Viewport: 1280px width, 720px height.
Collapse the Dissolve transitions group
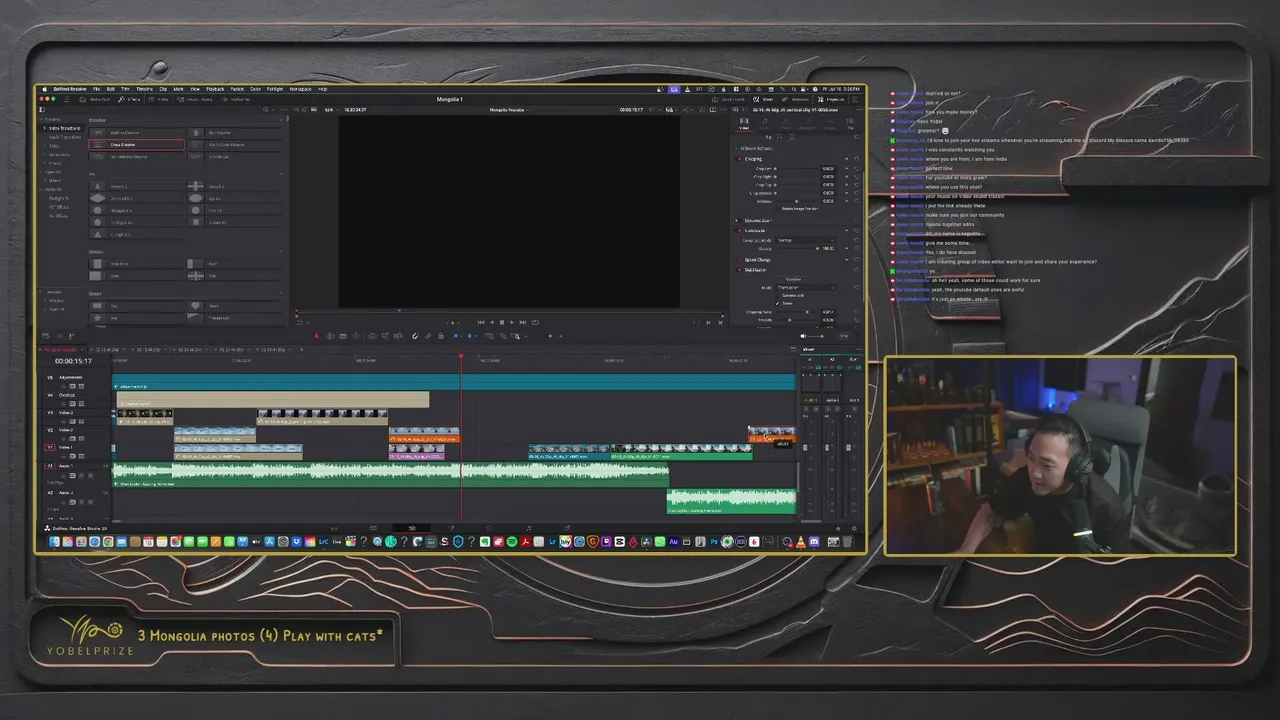tap(281, 120)
